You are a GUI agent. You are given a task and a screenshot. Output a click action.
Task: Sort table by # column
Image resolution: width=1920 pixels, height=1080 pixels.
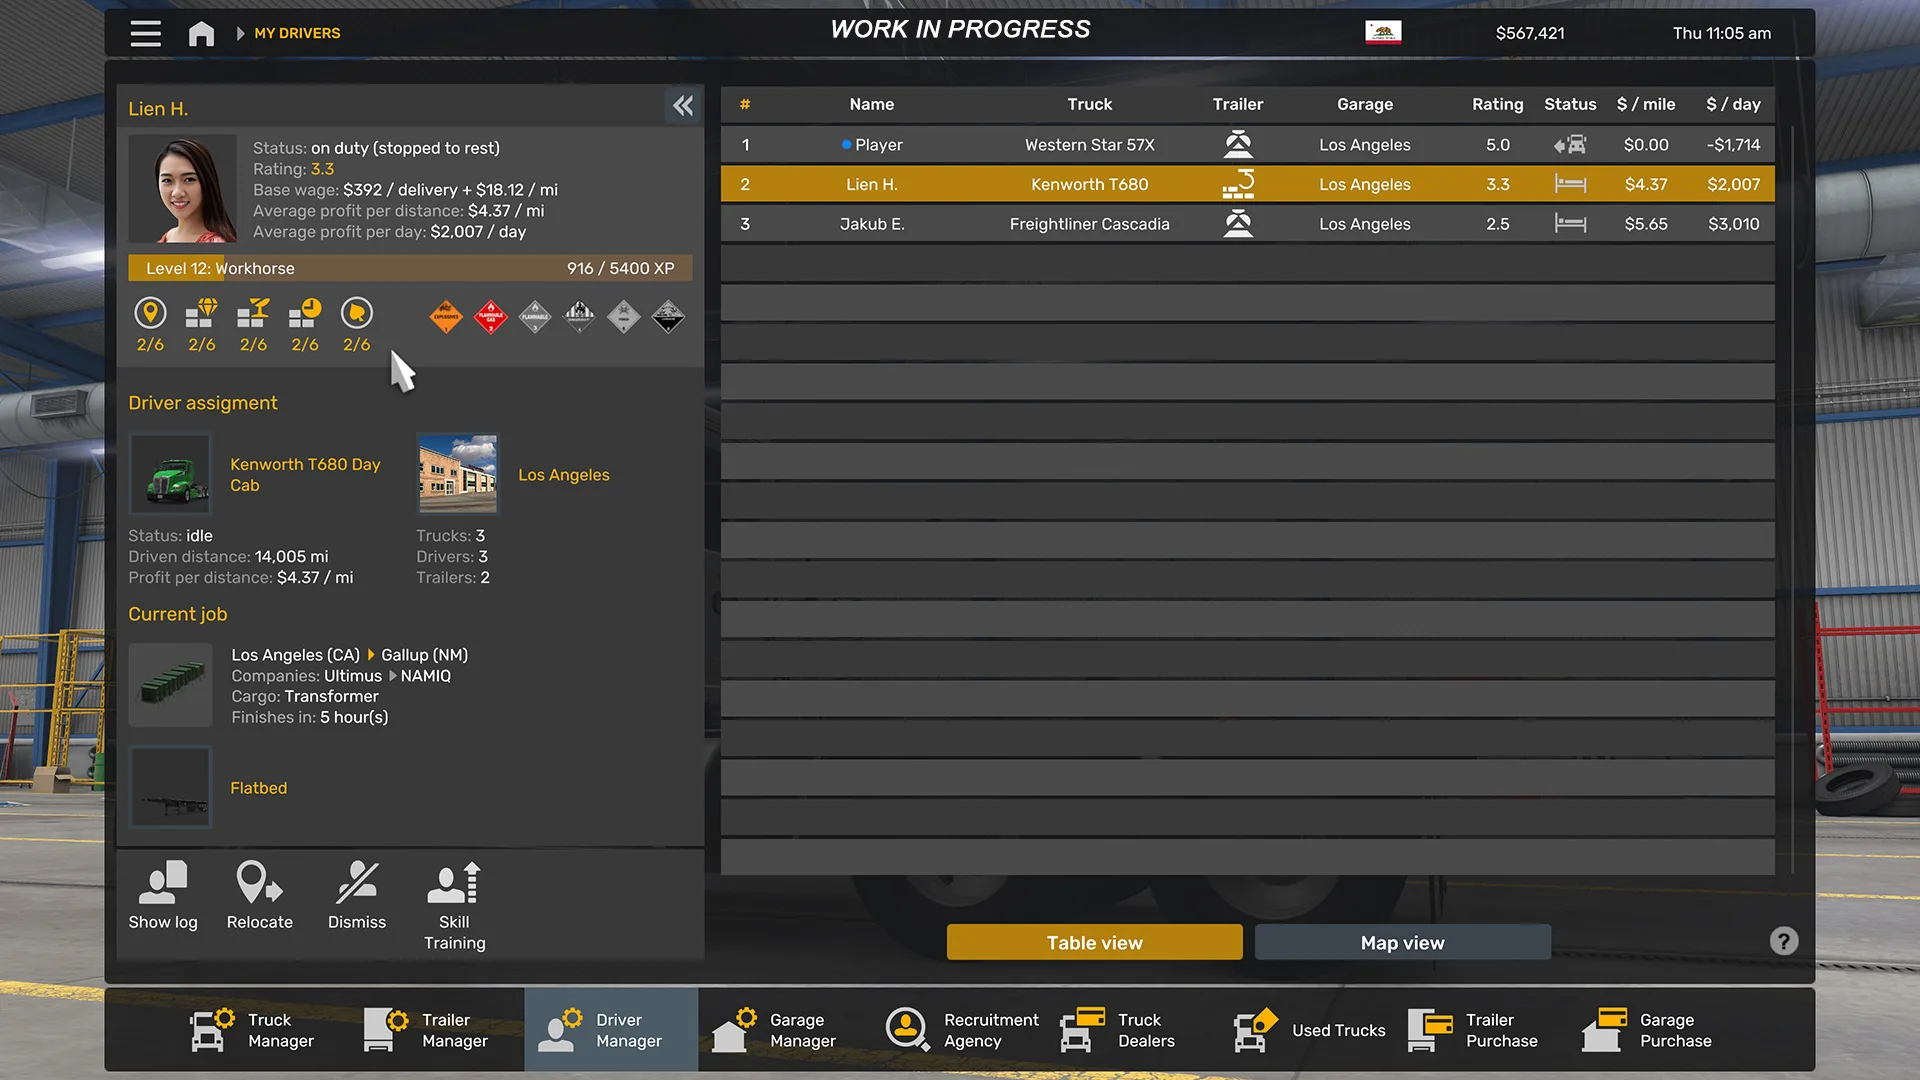coord(745,104)
